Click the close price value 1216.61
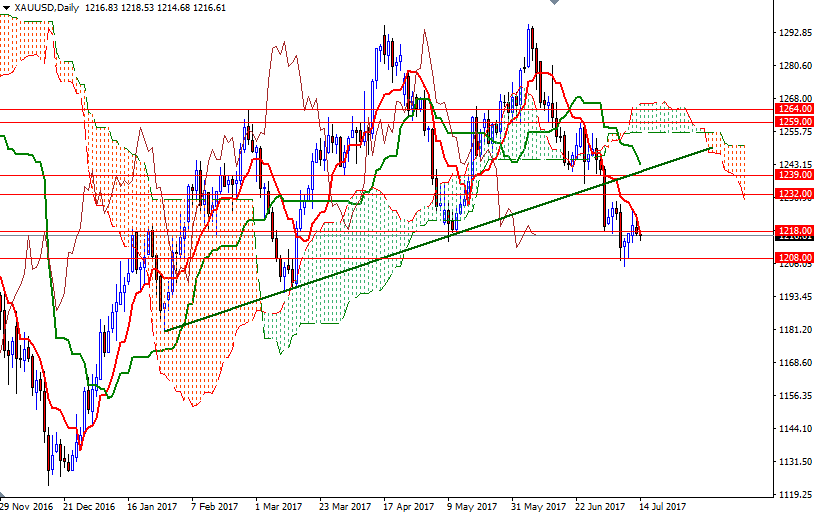 [x=209, y=8]
